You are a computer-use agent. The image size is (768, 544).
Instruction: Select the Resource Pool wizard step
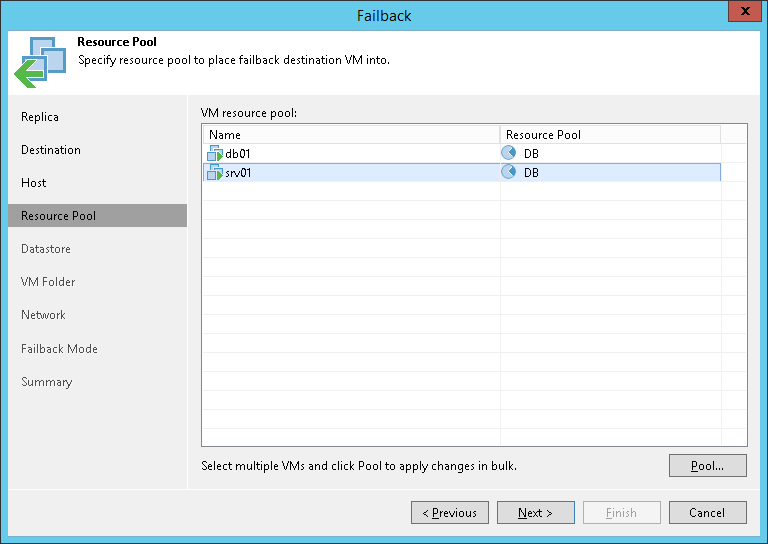coord(59,216)
